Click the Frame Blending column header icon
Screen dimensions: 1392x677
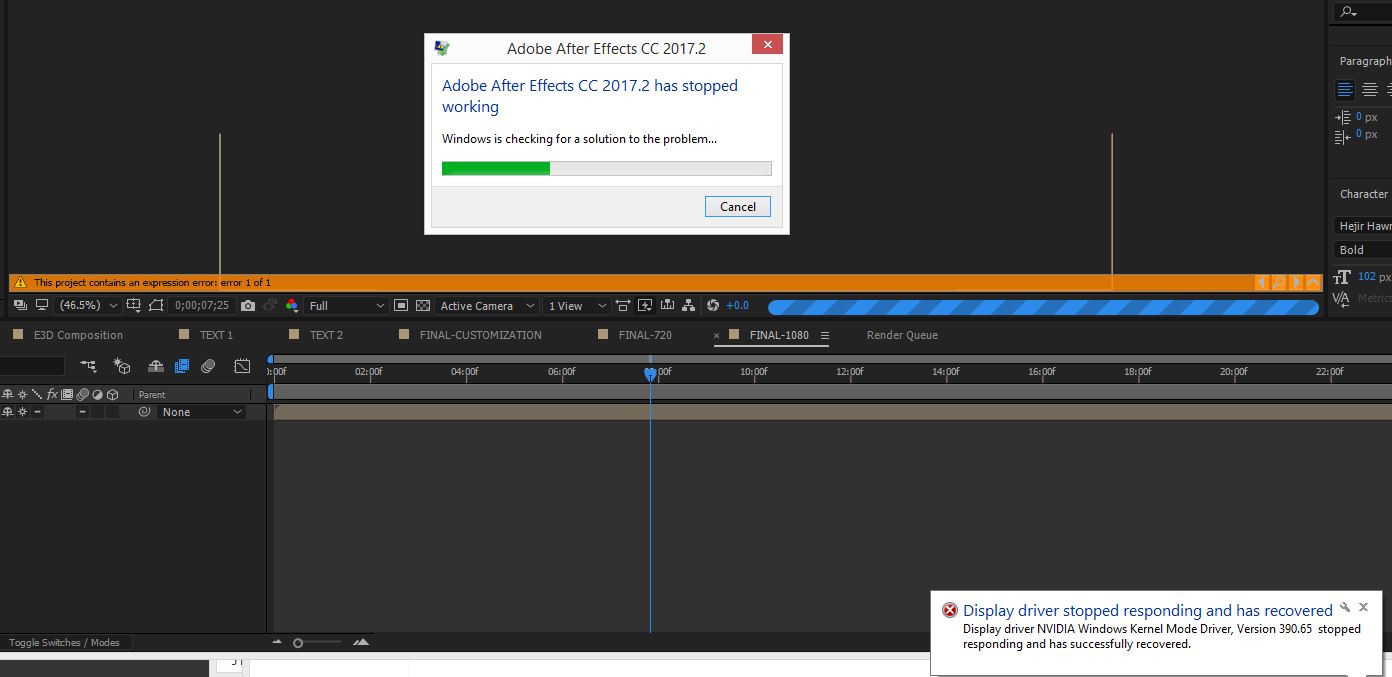click(67, 394)
